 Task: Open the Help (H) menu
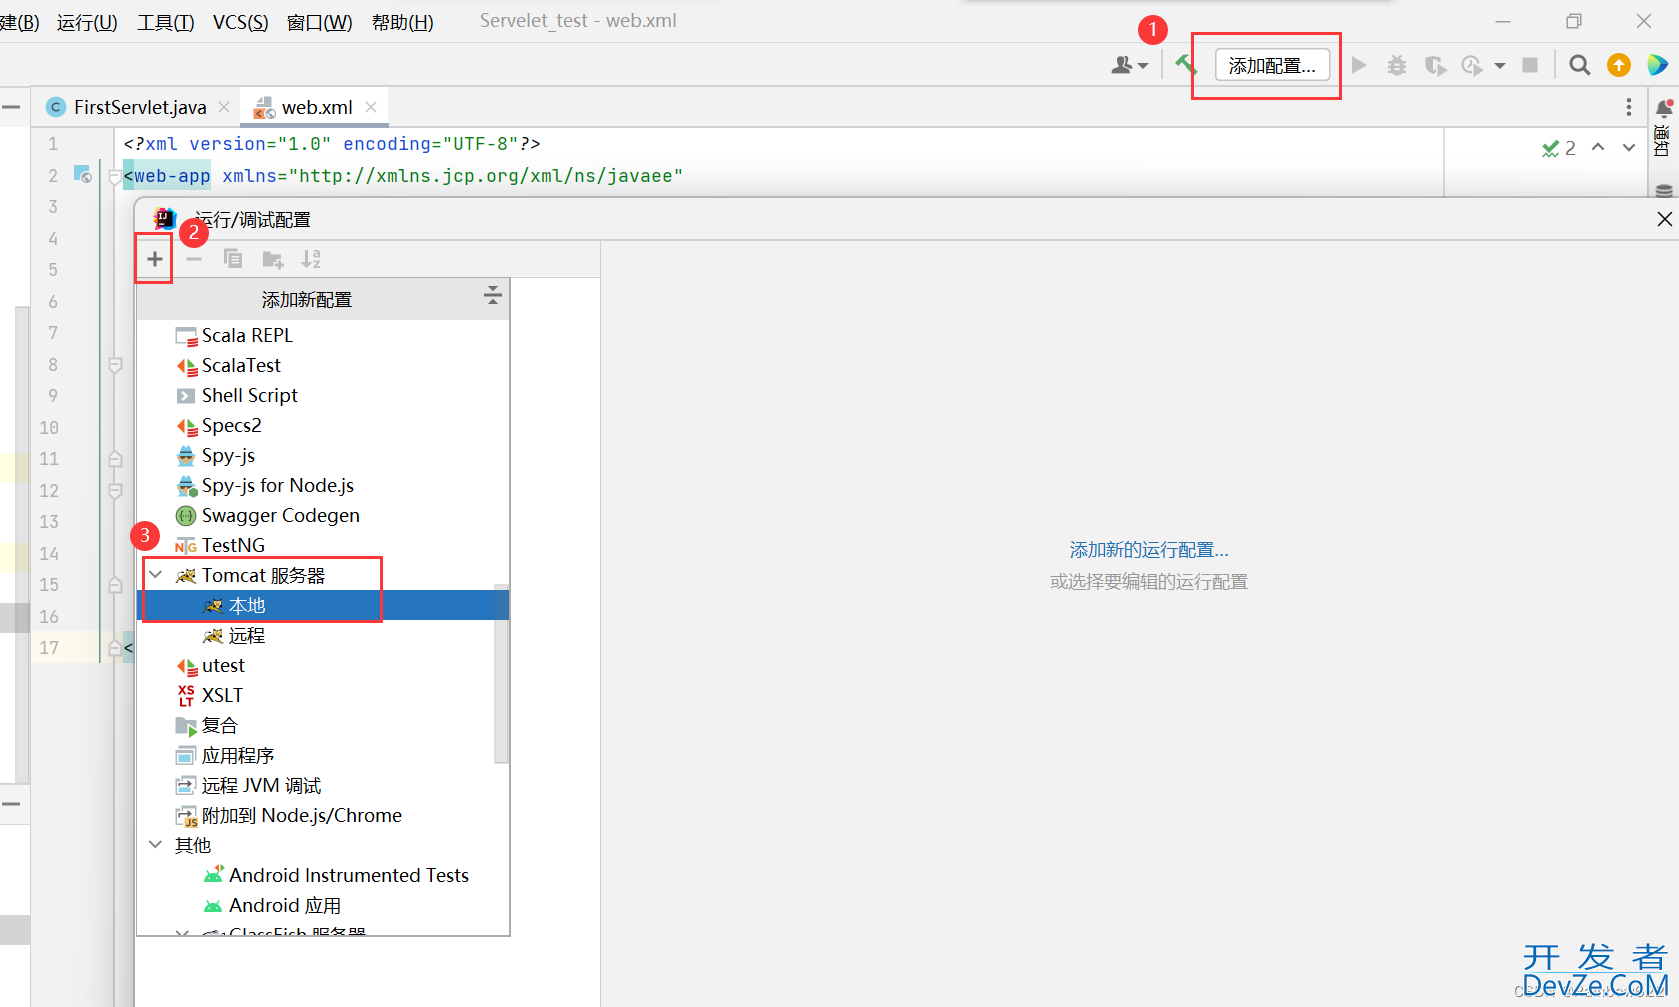click(402, 22)
